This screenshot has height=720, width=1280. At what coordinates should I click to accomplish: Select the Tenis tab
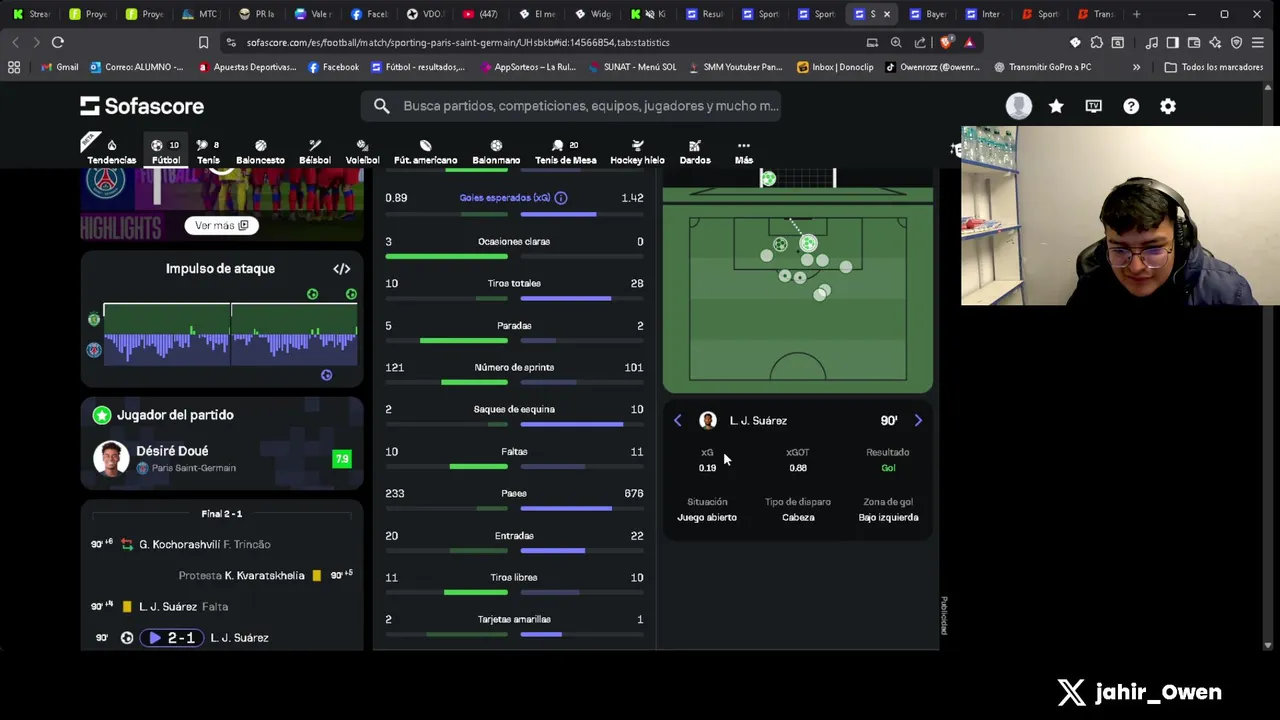tap(208, 152)
